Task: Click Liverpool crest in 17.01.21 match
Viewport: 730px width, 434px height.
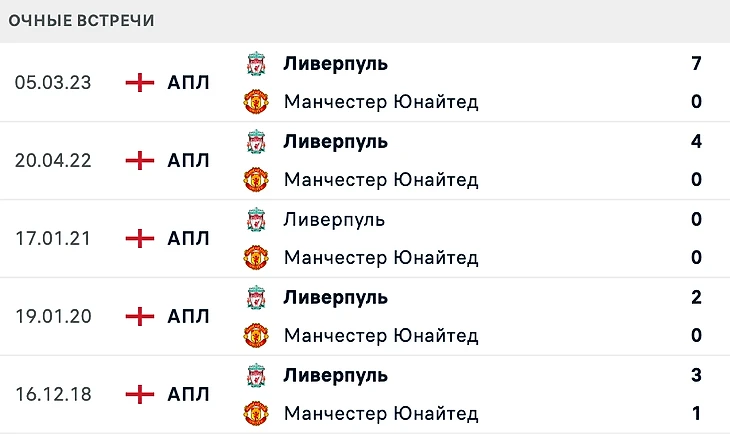Action: click(x=256, y=219)
